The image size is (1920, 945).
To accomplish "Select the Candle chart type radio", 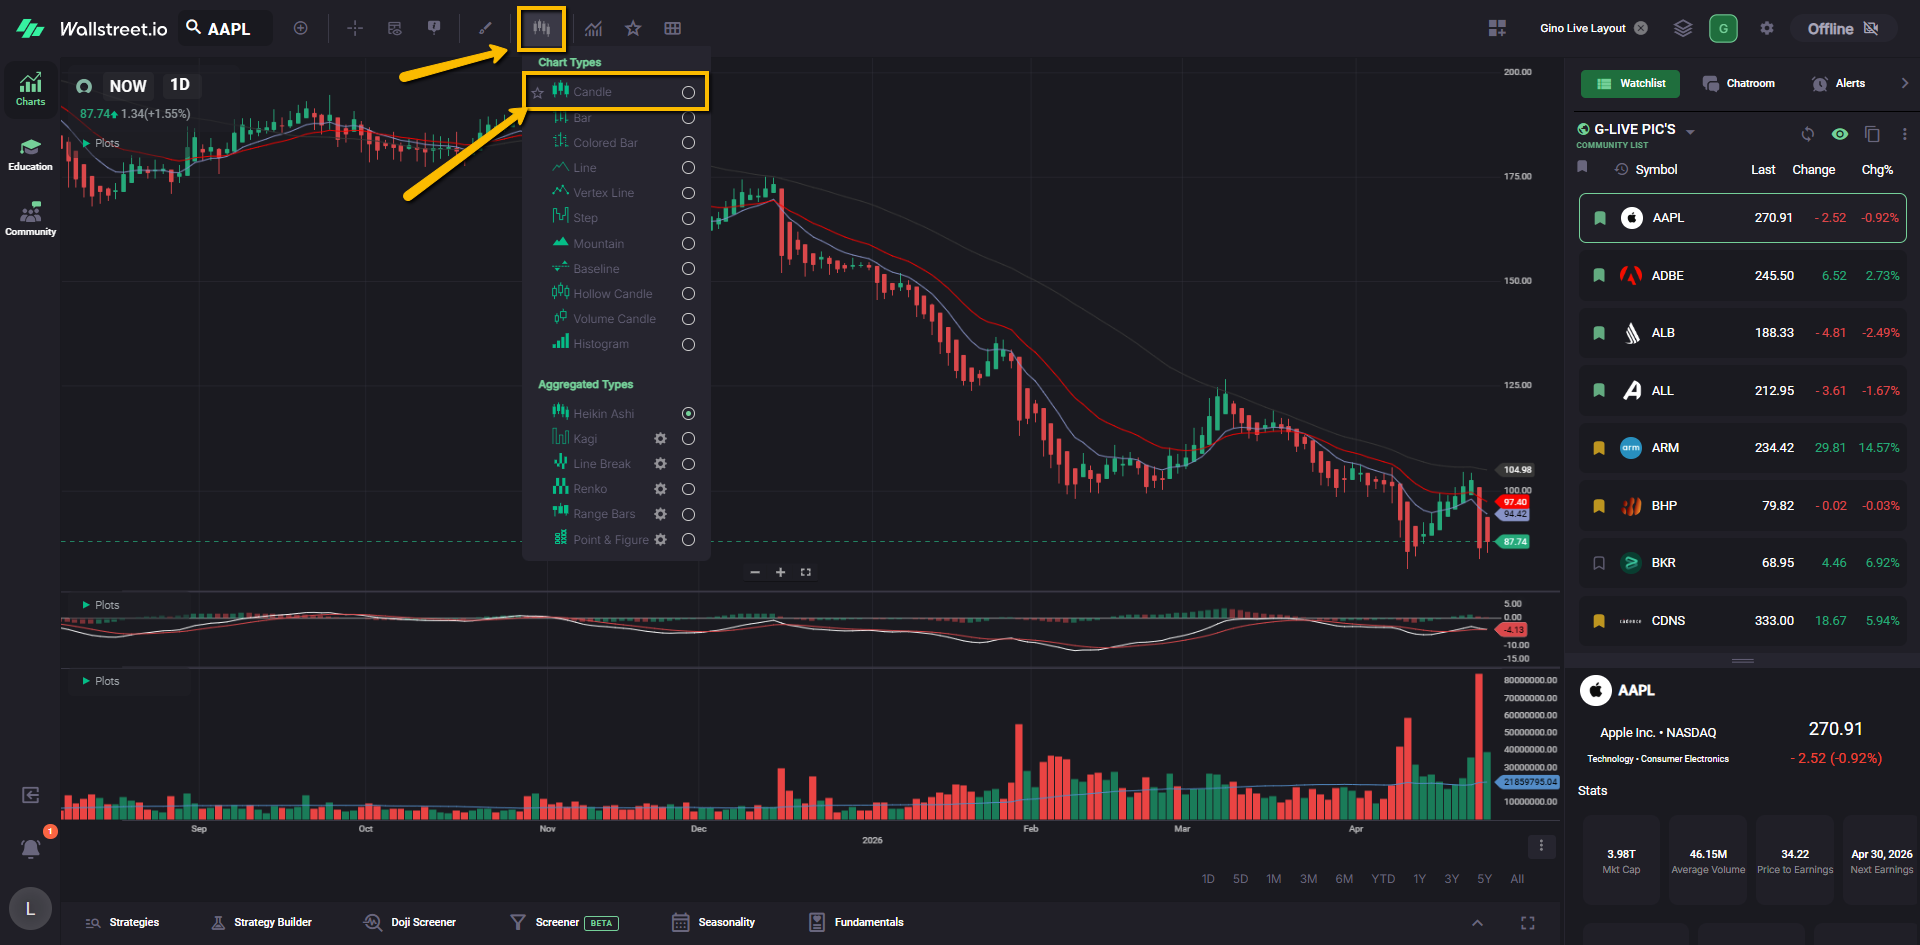I will pos(688,92).
